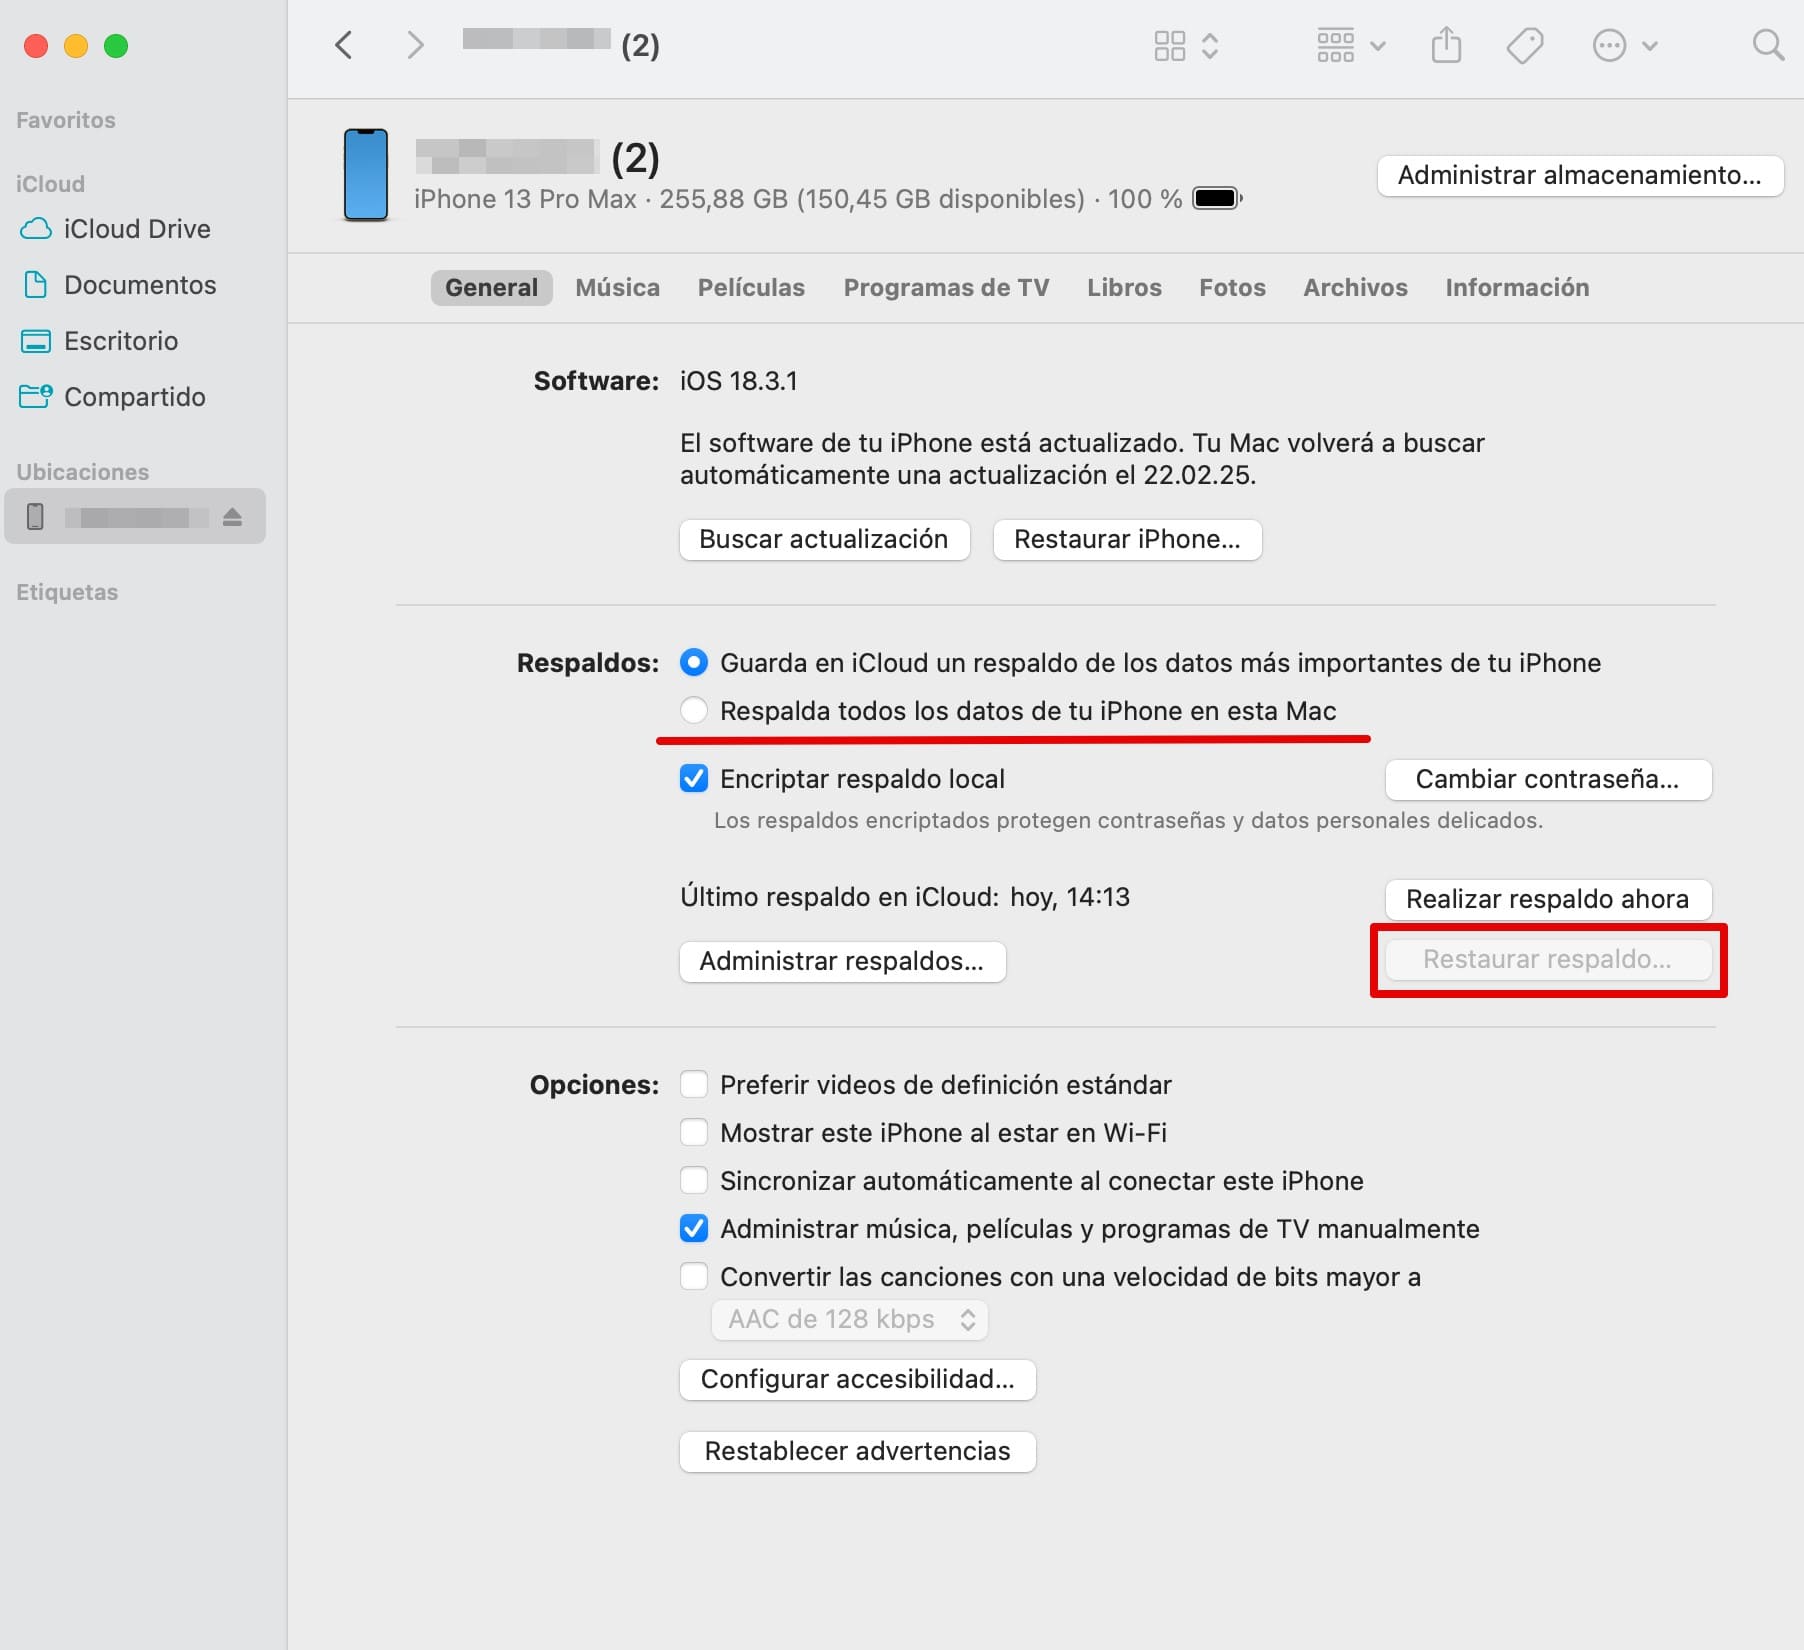Select back up to this Mac radio option
Viewport: 1804px width, 1650px height.
click(693, 710)
